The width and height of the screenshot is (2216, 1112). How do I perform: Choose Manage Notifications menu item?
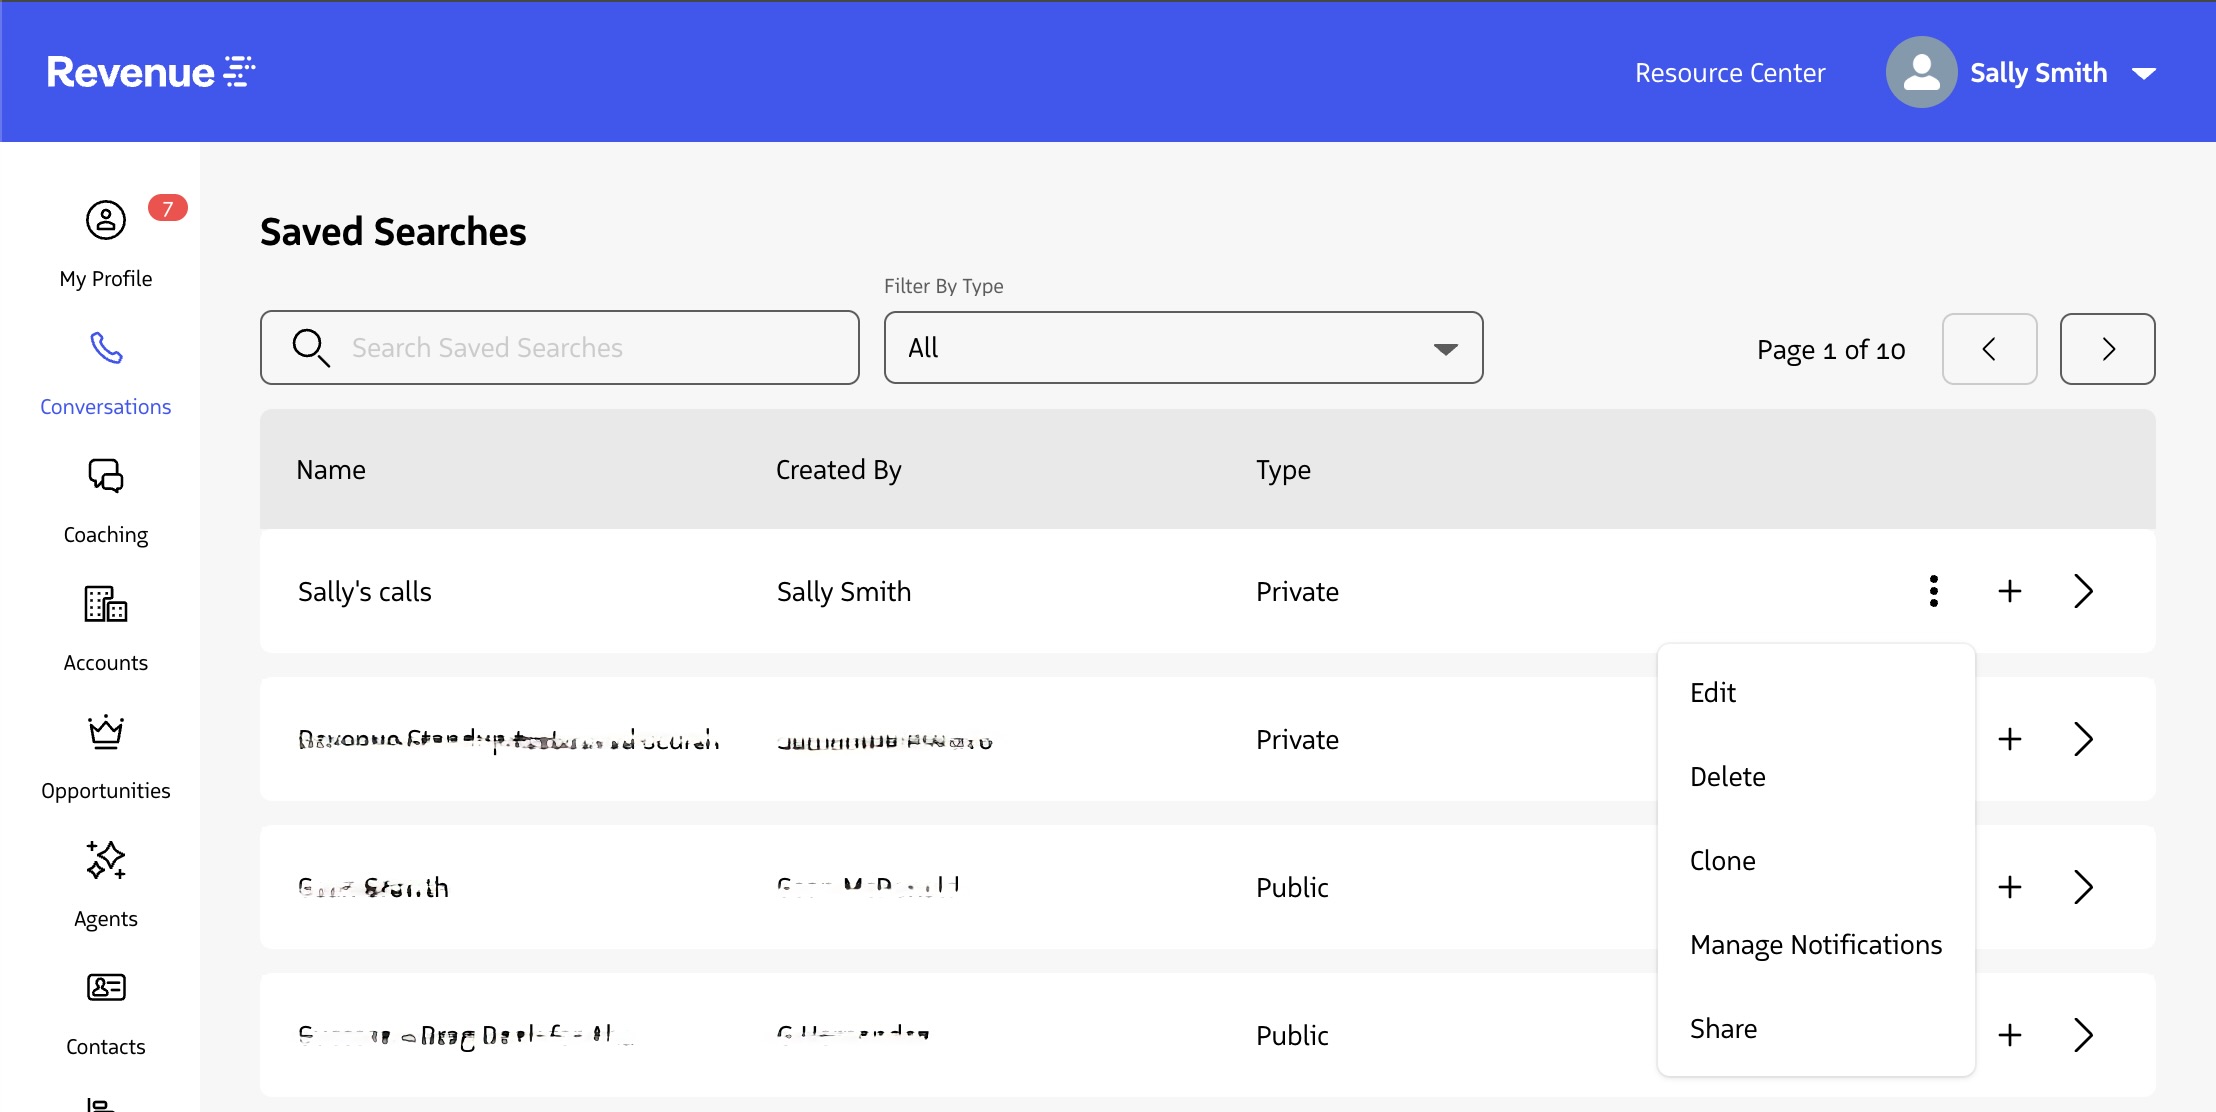1816,945
